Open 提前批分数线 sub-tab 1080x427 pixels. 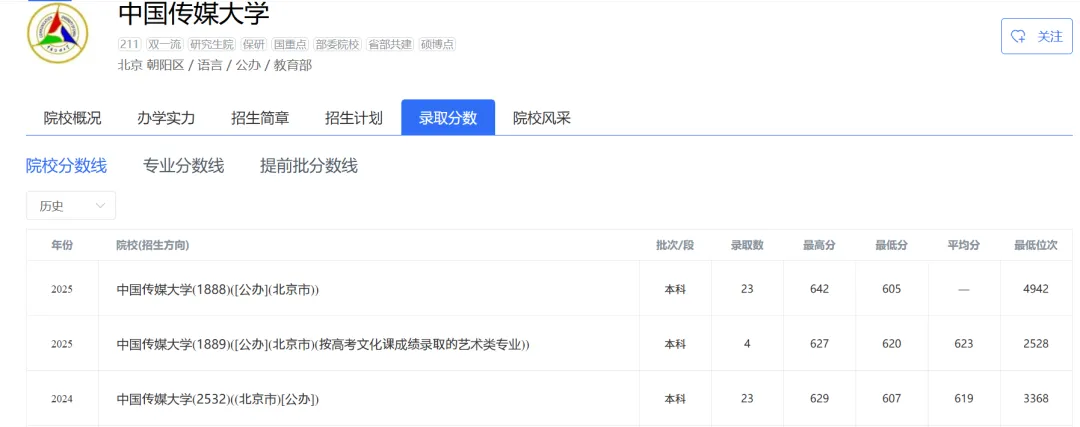pos(309,166)
